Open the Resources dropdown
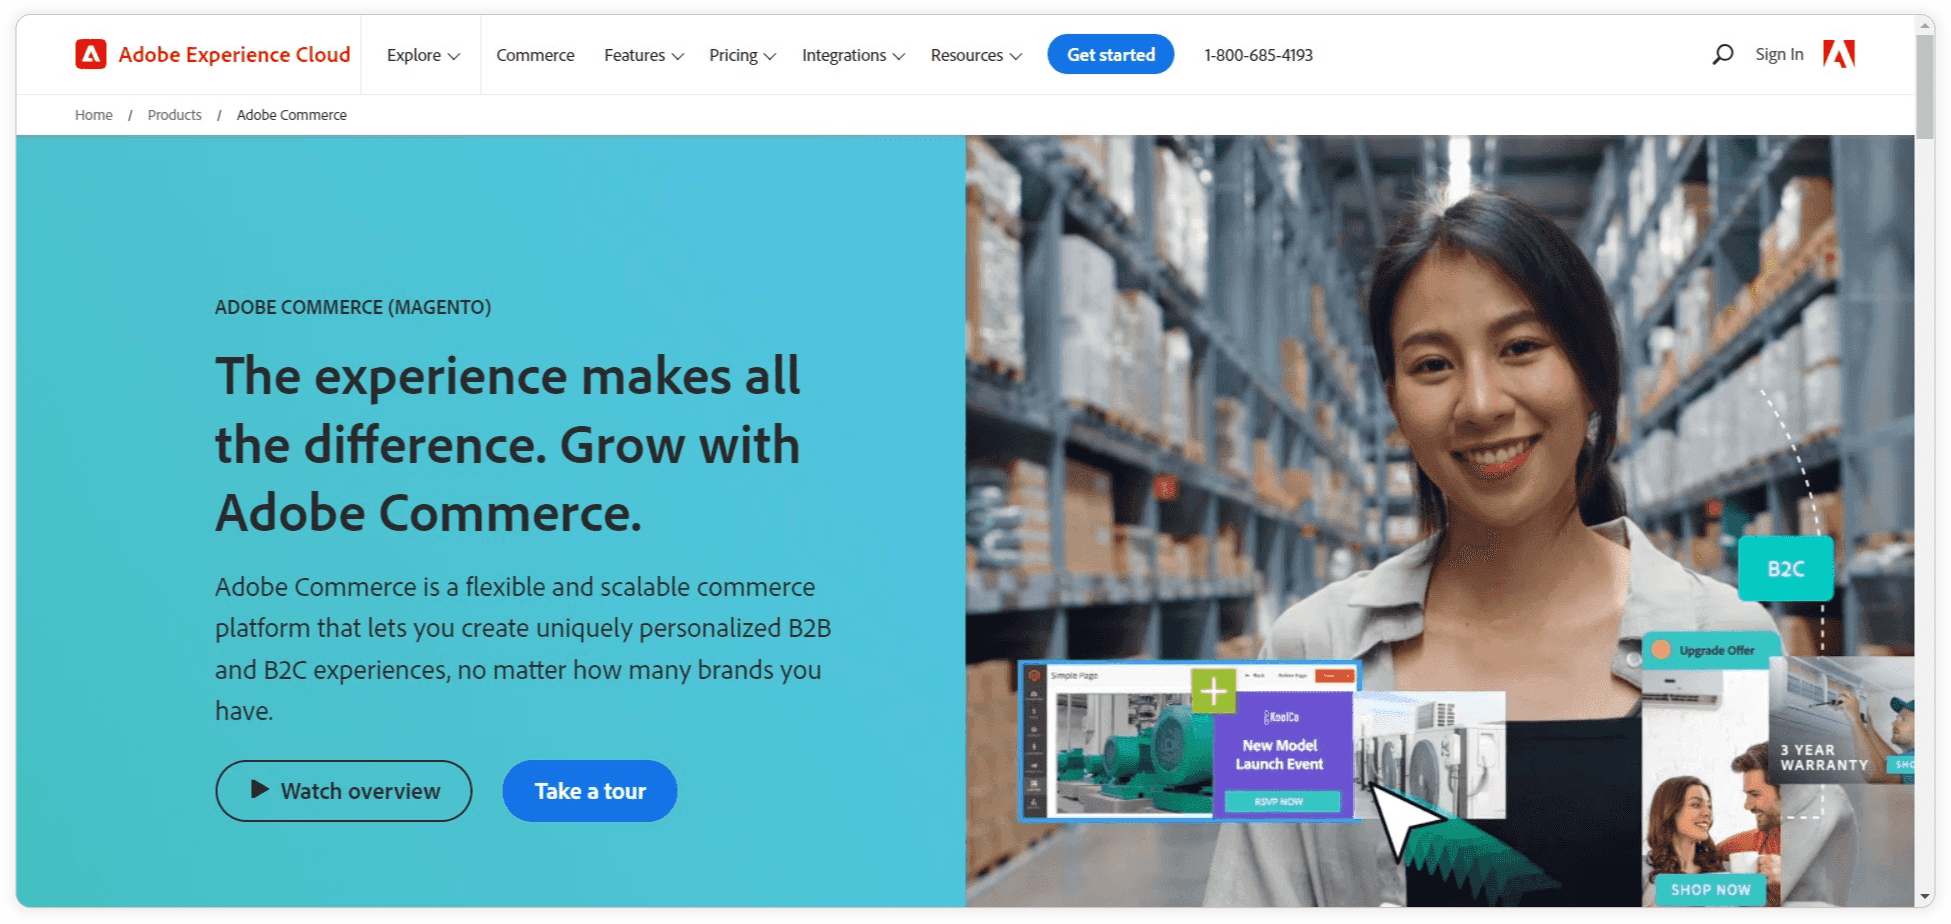This screenshot has width=1951, height=924. coord(976,55)
